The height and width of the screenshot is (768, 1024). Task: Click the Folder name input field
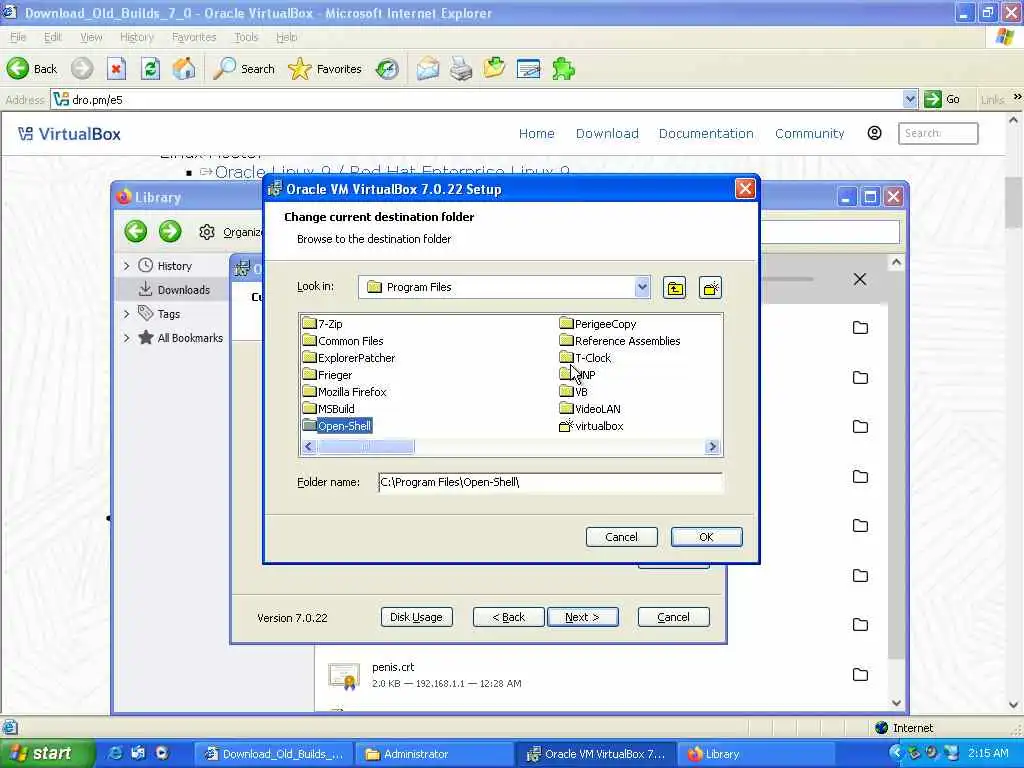(x=551, y=483)
